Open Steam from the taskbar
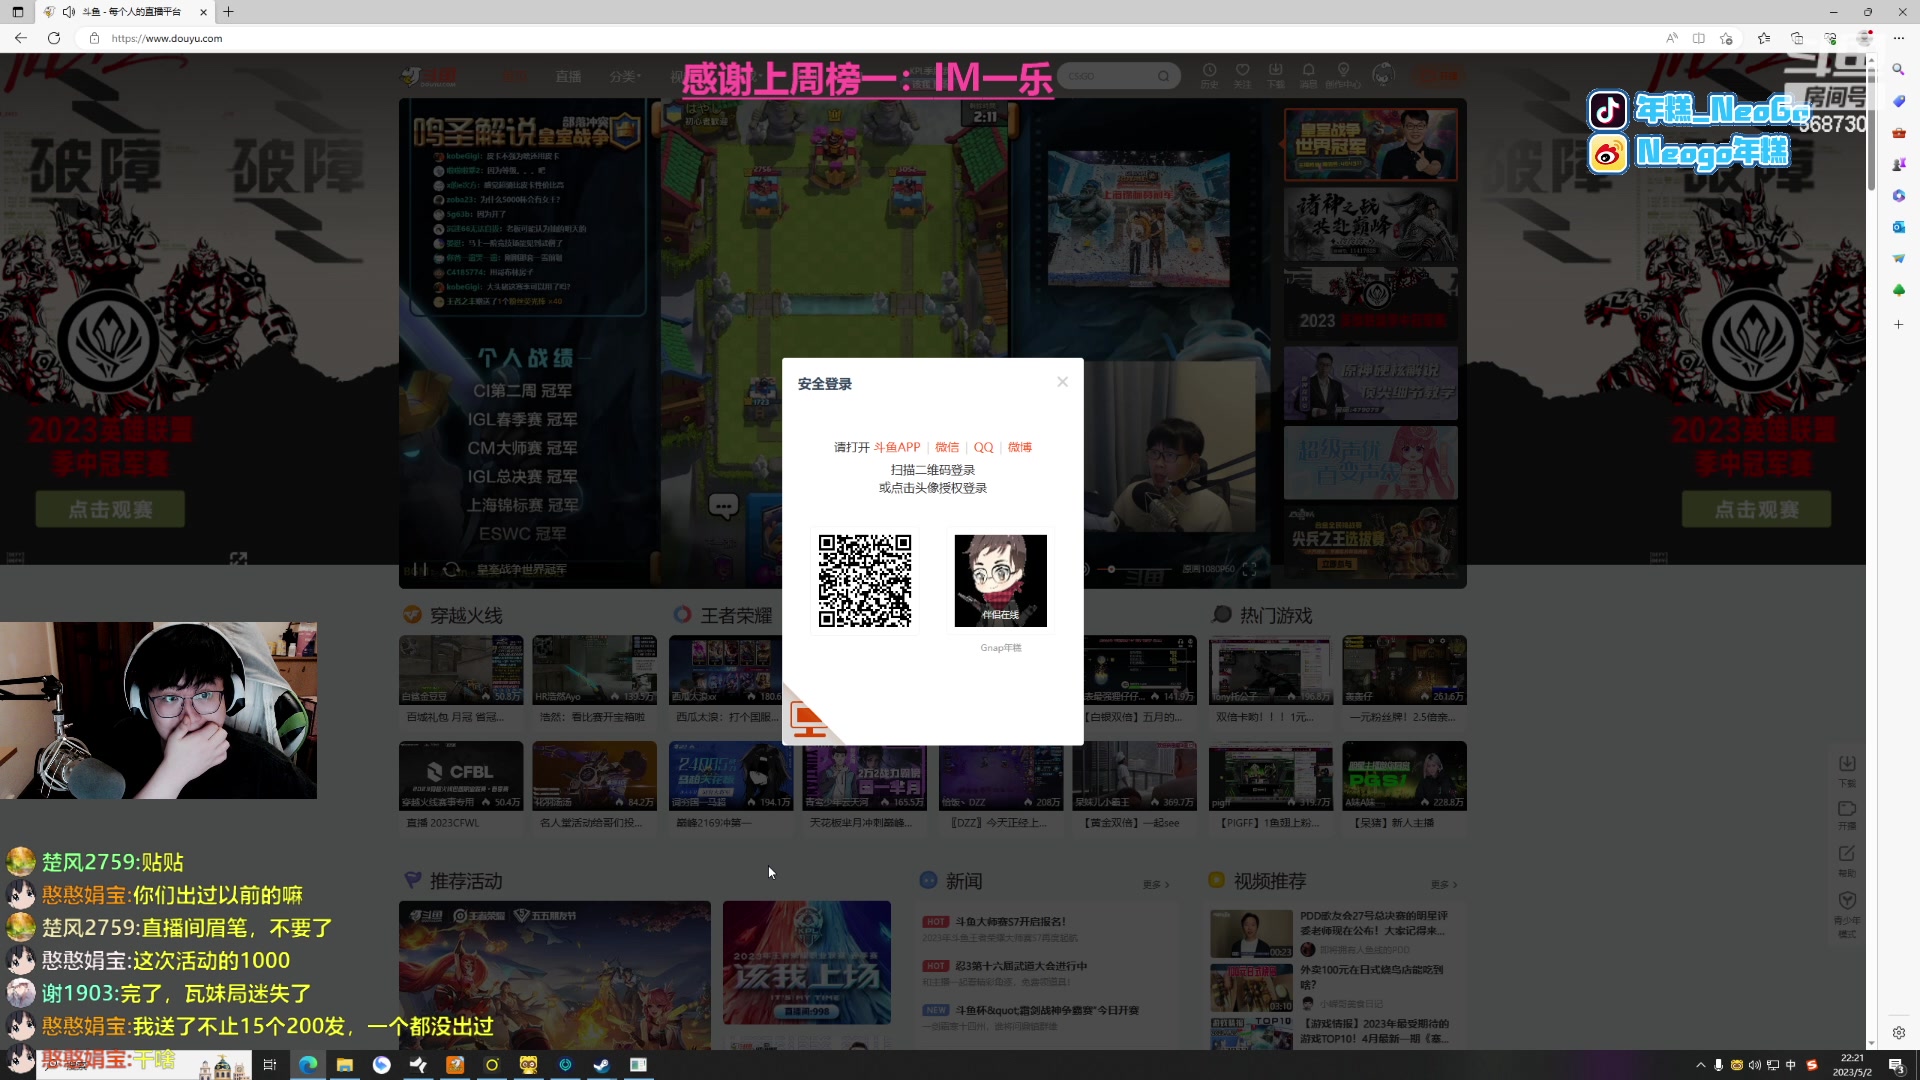This screenshot has width=1920, height=1080. click(601, 1065)
